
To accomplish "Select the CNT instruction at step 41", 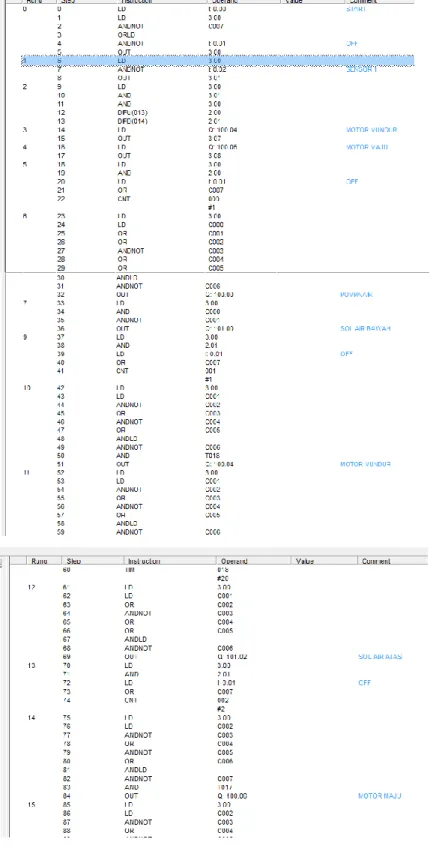I will pyautogui.click(x=122, y=371).
